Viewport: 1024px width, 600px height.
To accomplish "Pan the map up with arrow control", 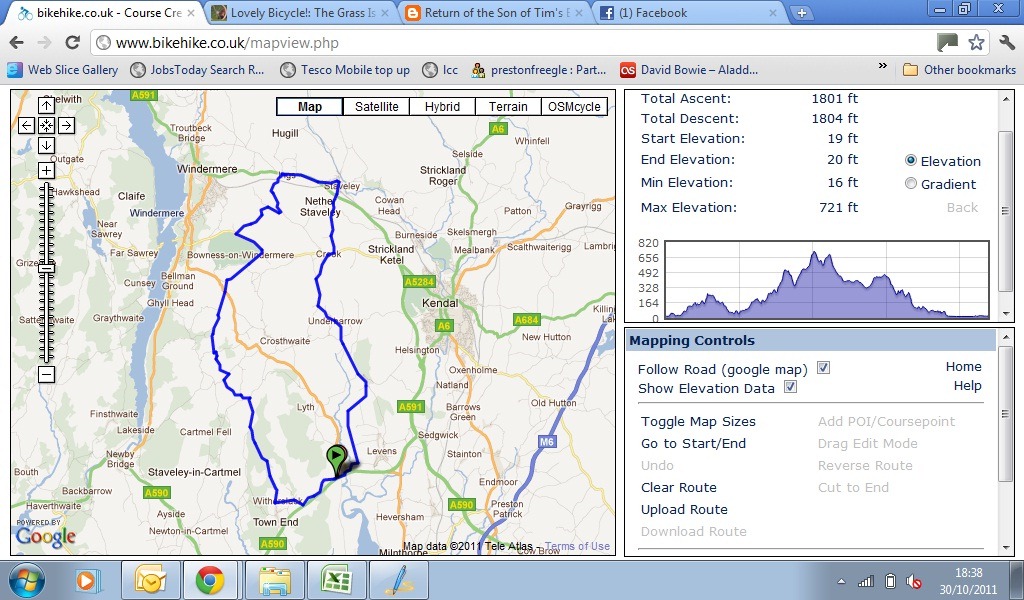I will 46,105.
